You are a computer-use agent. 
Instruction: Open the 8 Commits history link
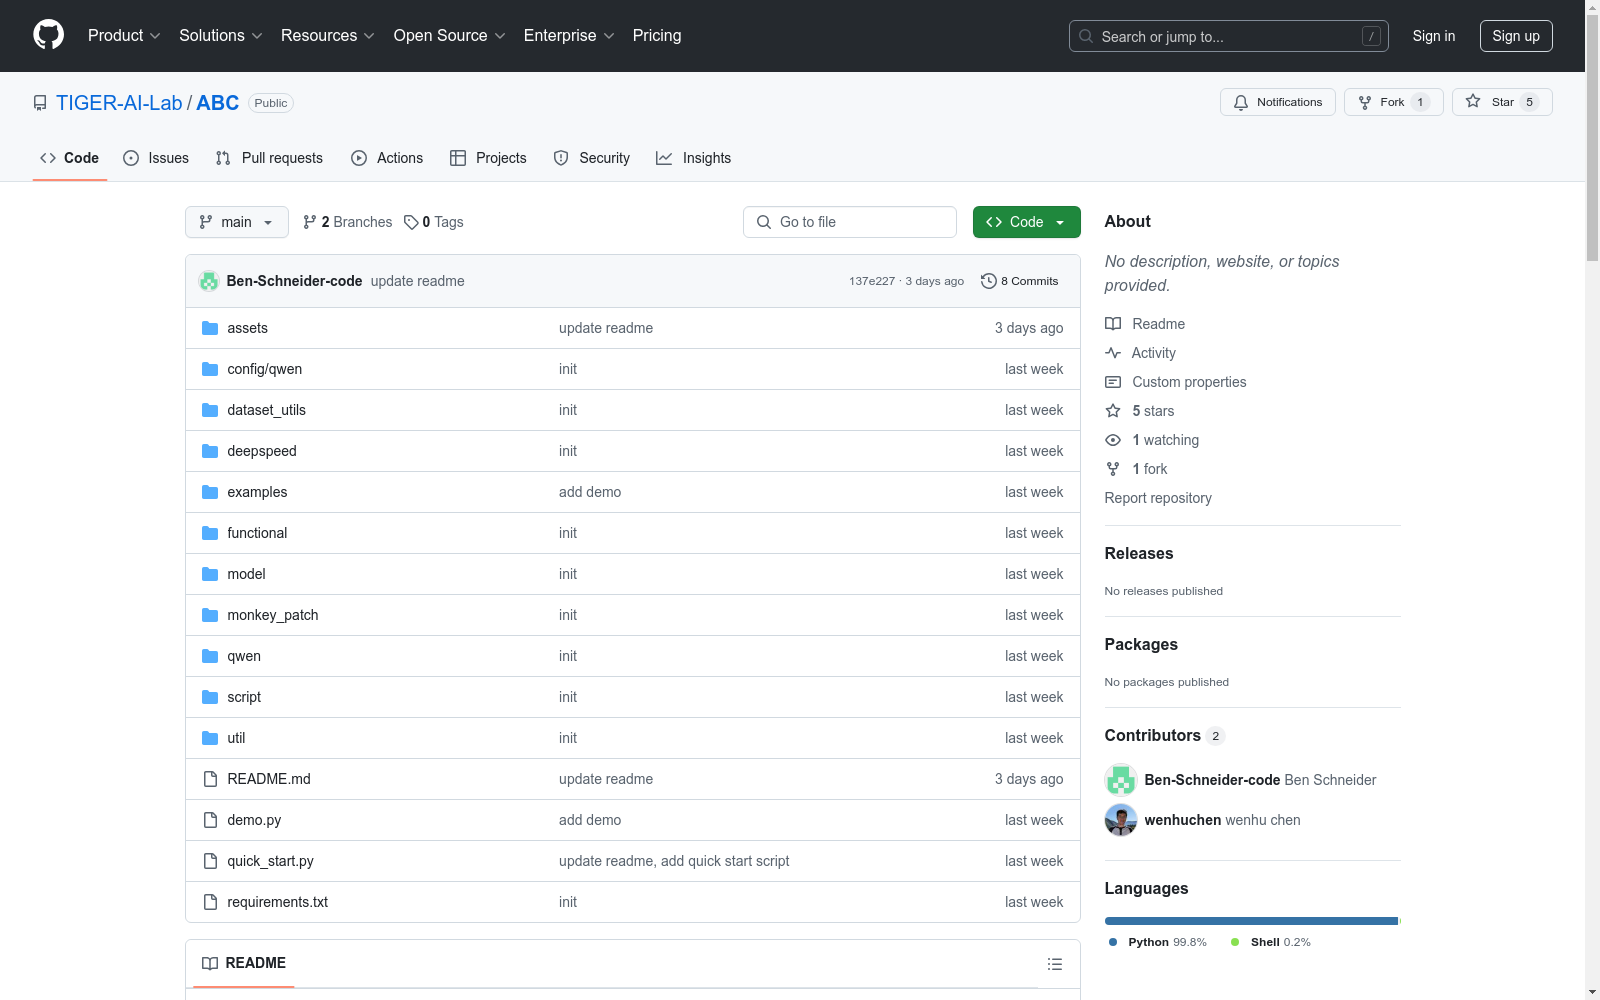1020,281
